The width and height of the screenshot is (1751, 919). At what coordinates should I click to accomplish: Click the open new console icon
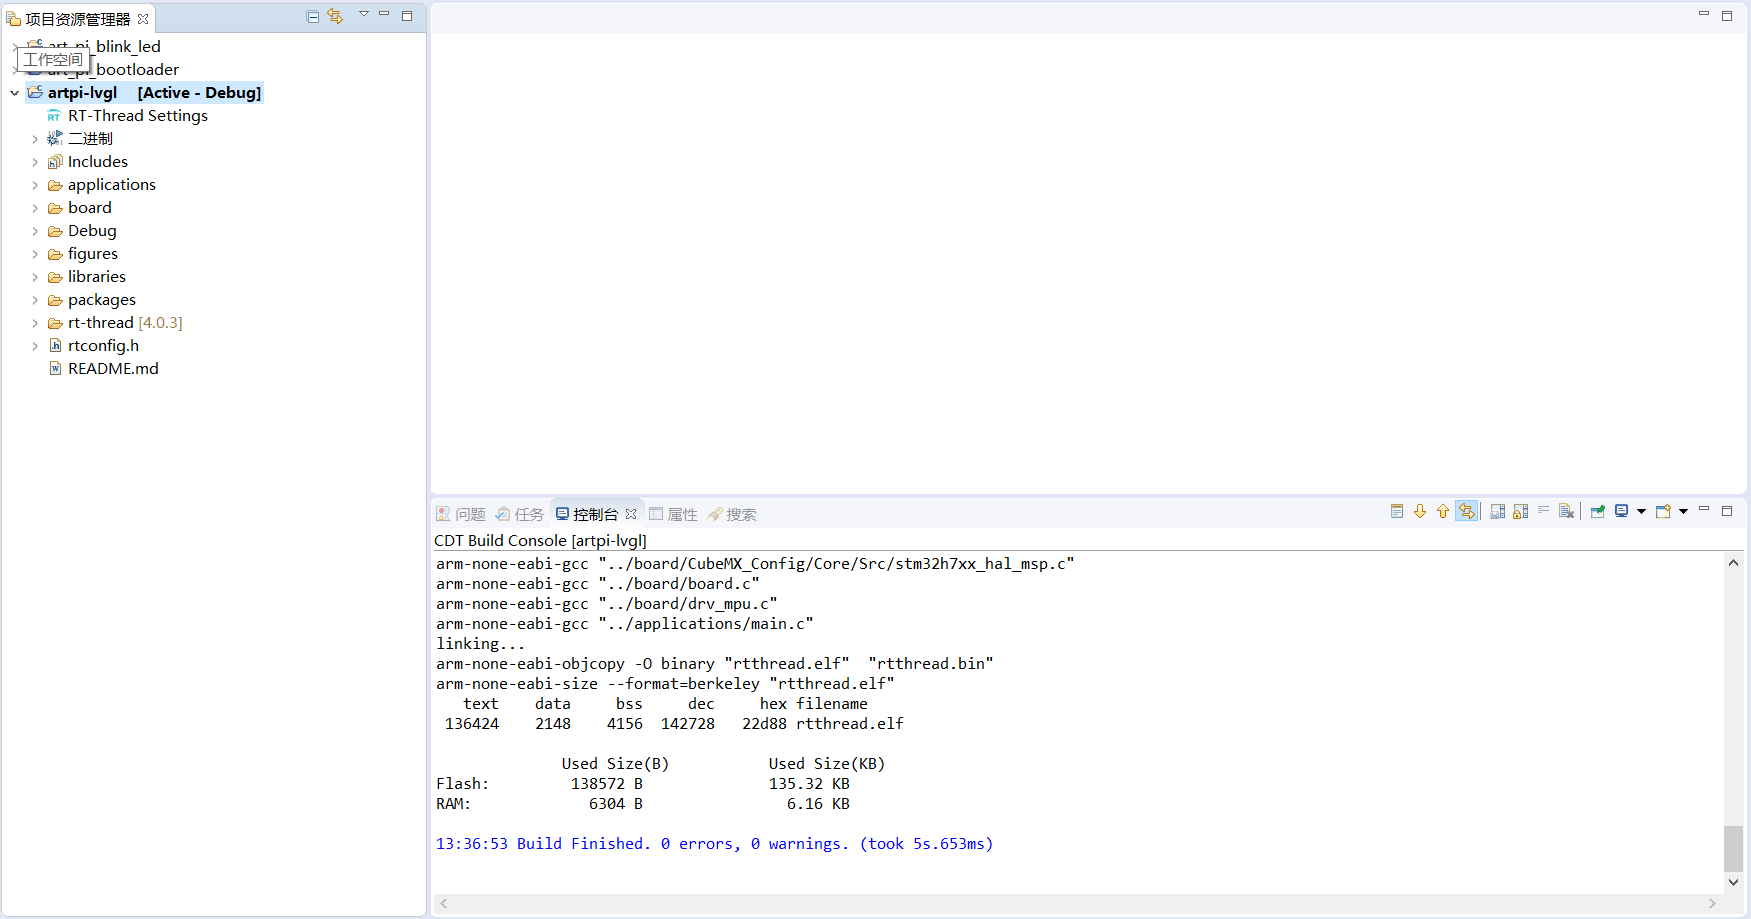click(1663, 511)
